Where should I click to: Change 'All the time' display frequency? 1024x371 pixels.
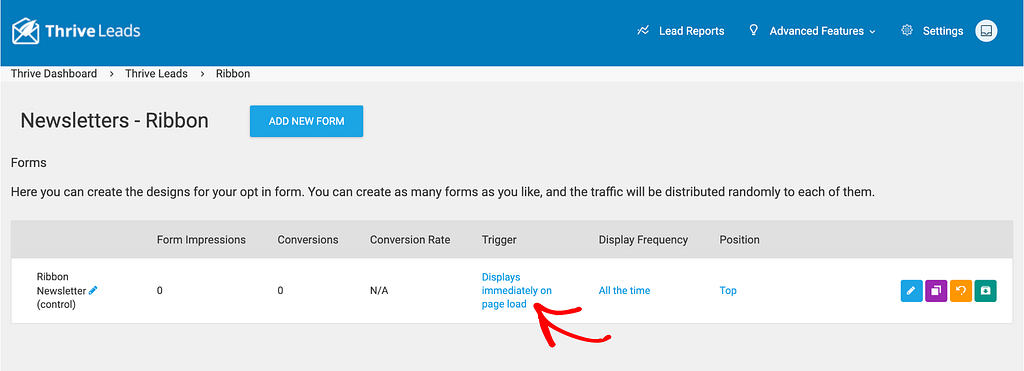(624, 291)
